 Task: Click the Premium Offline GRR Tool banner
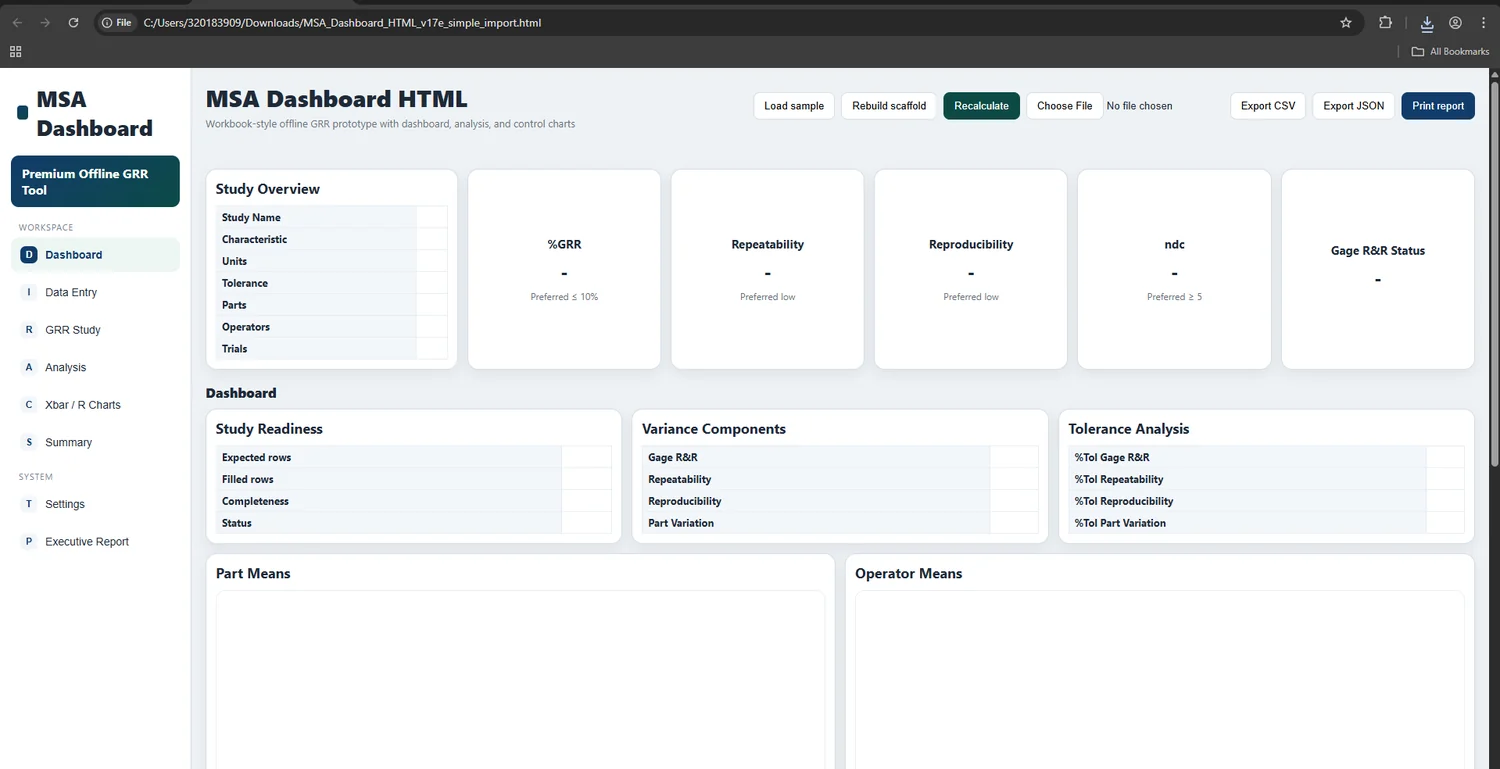(95, 181)
